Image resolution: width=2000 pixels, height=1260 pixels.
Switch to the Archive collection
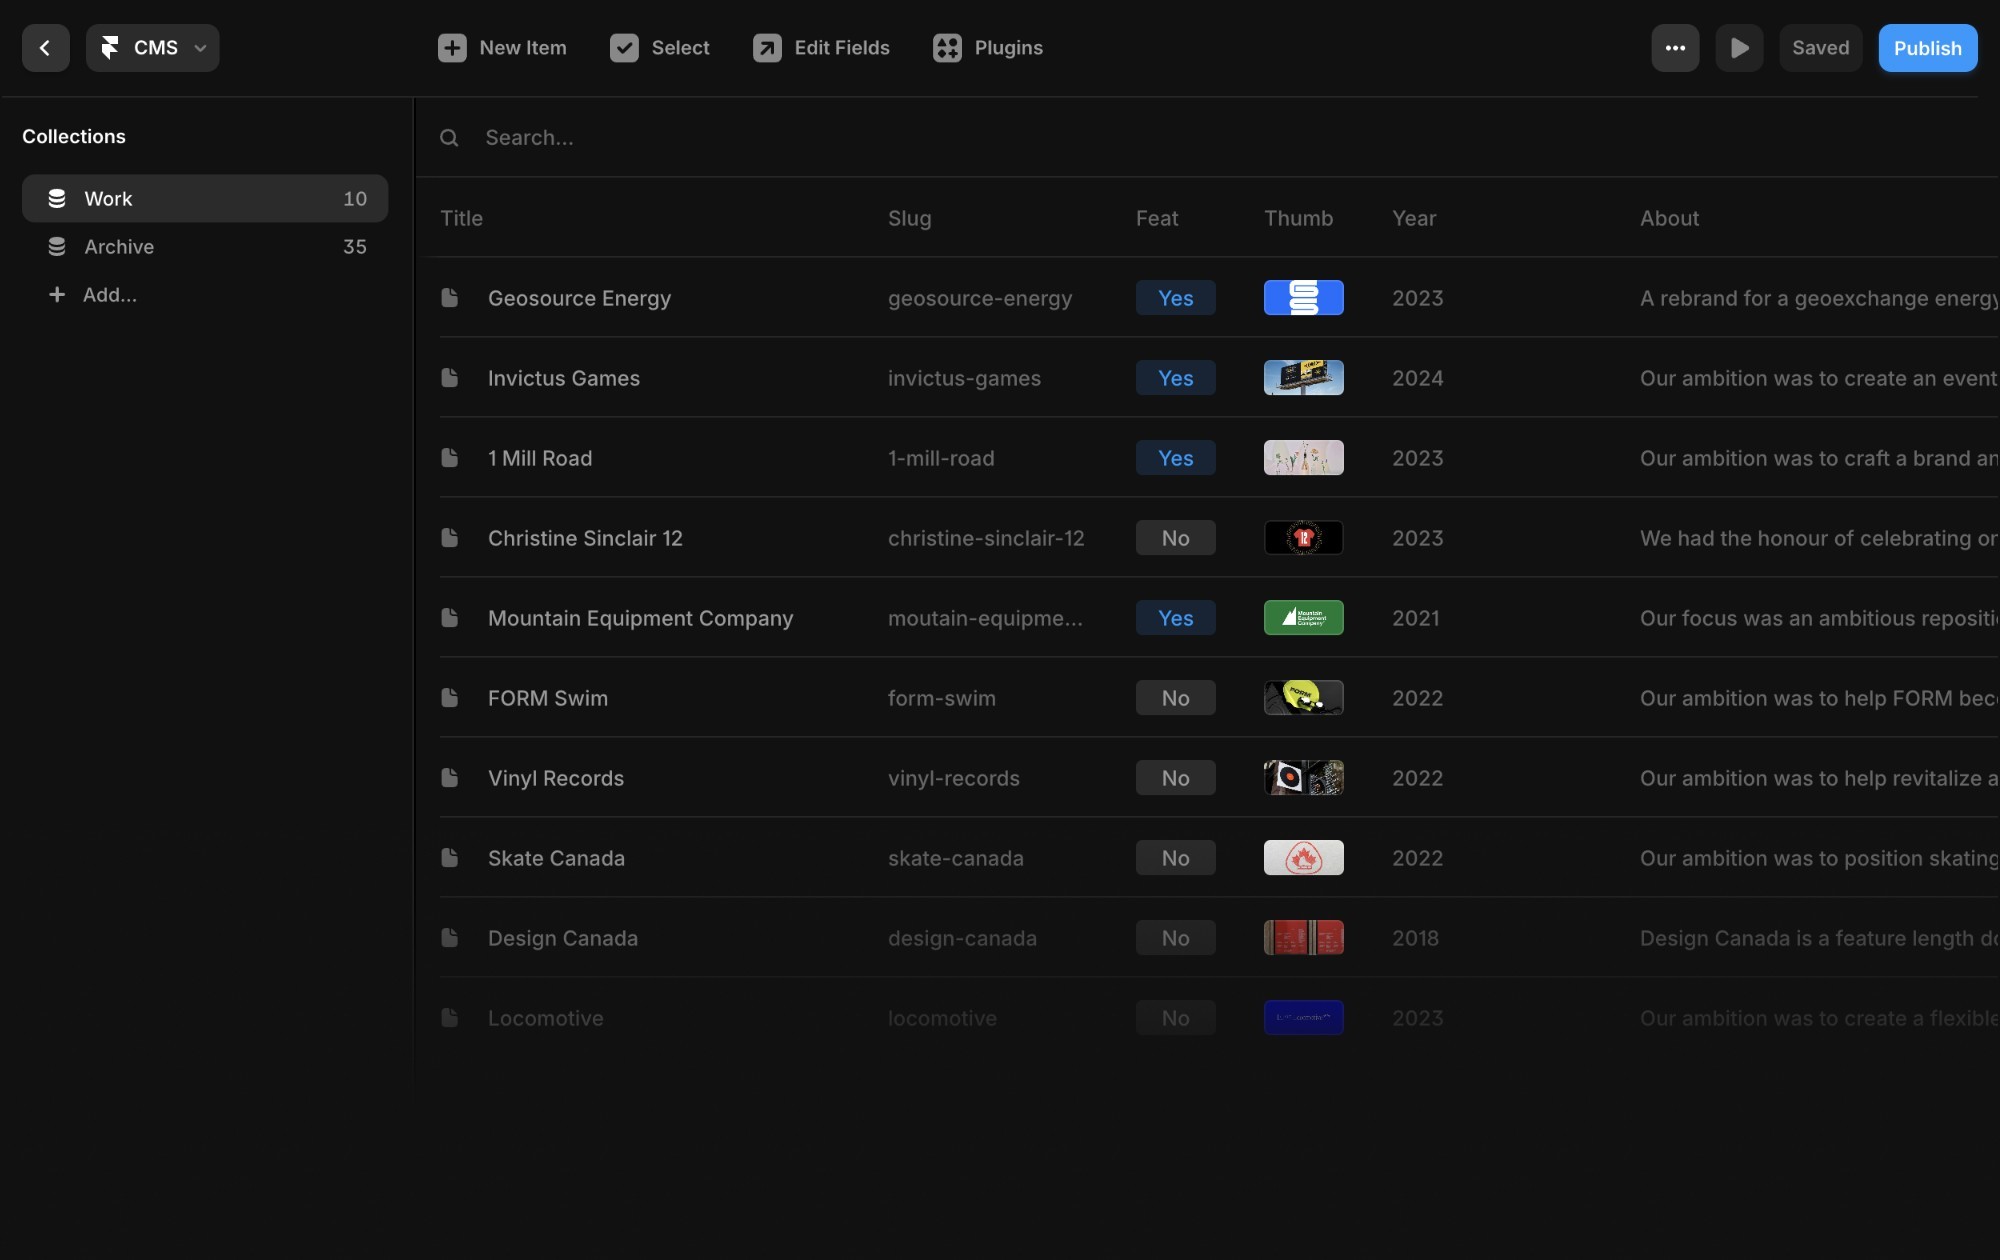[x=205, y=247]
